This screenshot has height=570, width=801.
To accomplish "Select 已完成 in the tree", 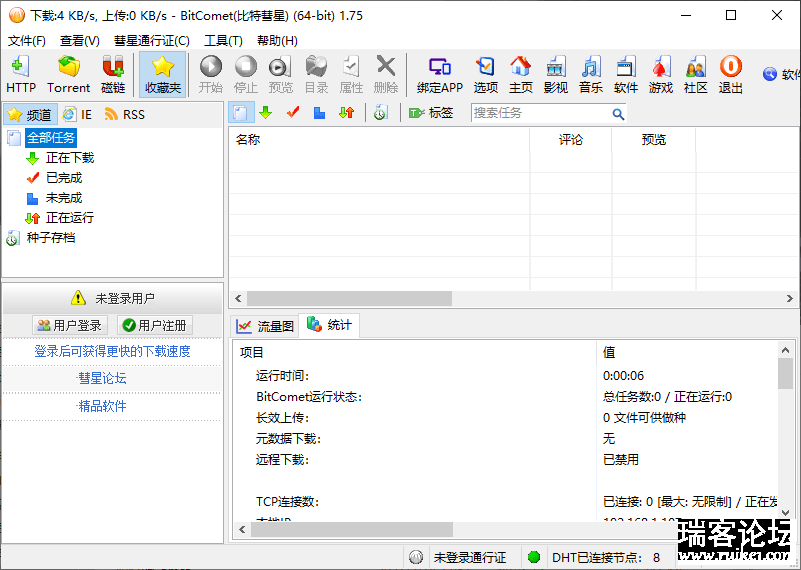I will tap(64, 178).
